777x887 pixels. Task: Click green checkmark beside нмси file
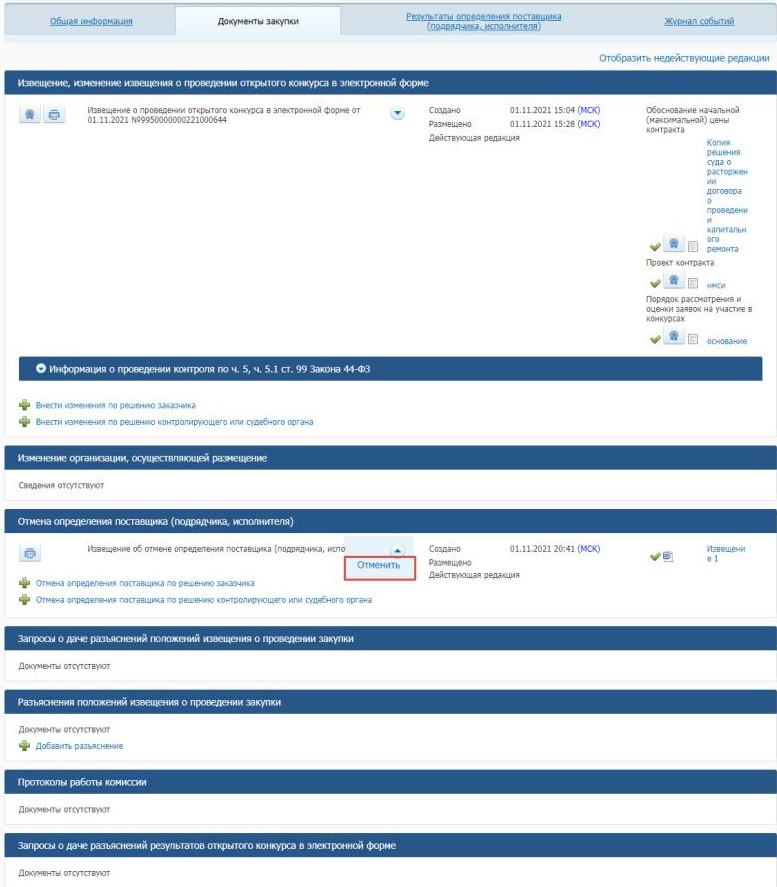[655, 283]
